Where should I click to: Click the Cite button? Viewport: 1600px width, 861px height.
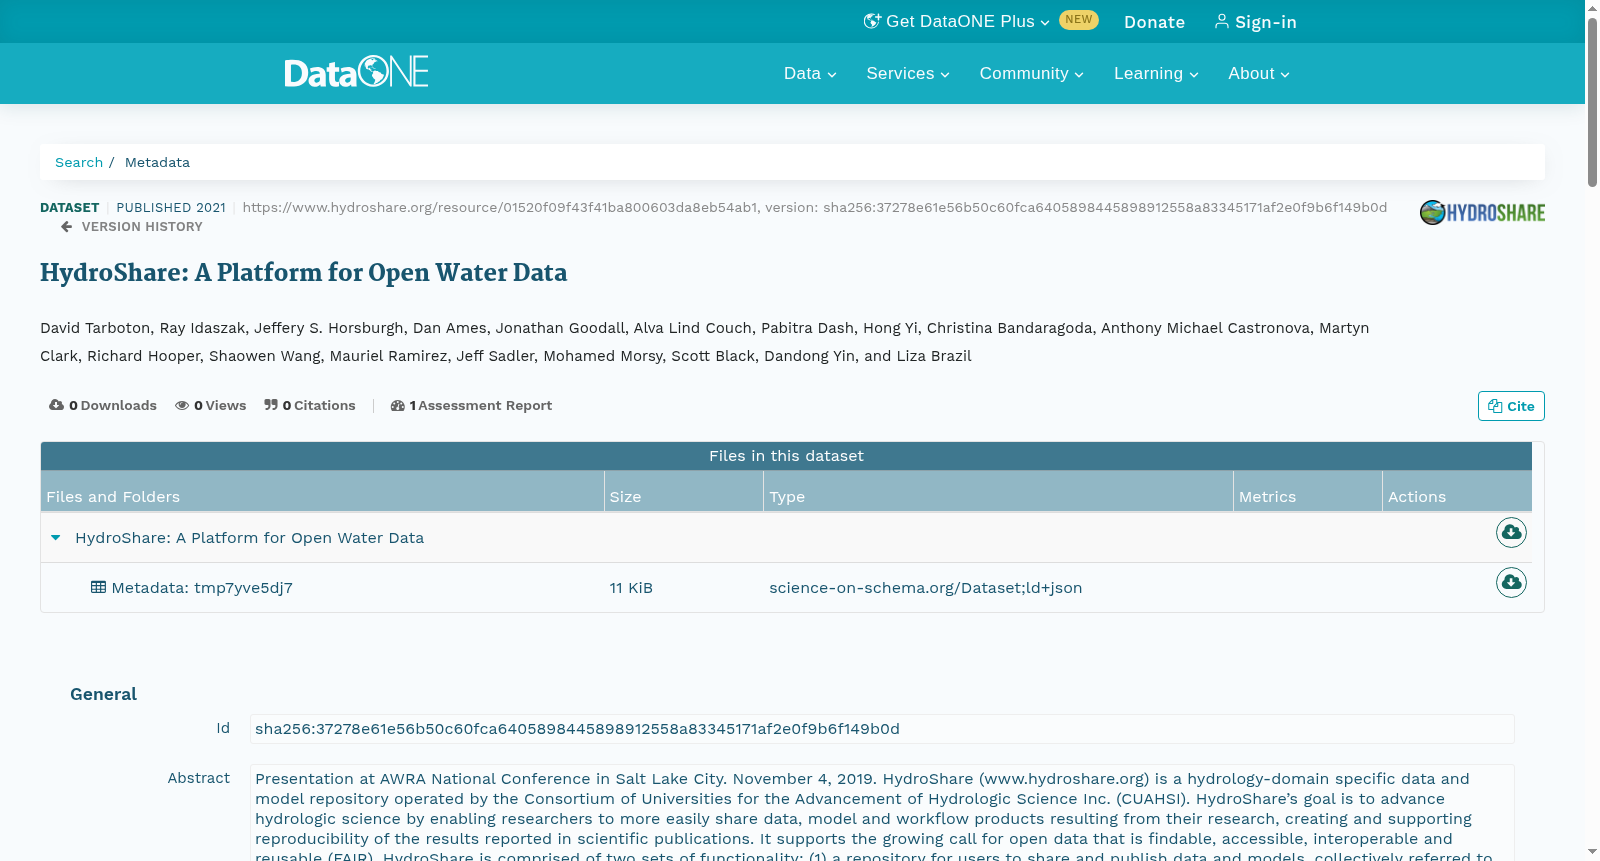pos(1511,406)
